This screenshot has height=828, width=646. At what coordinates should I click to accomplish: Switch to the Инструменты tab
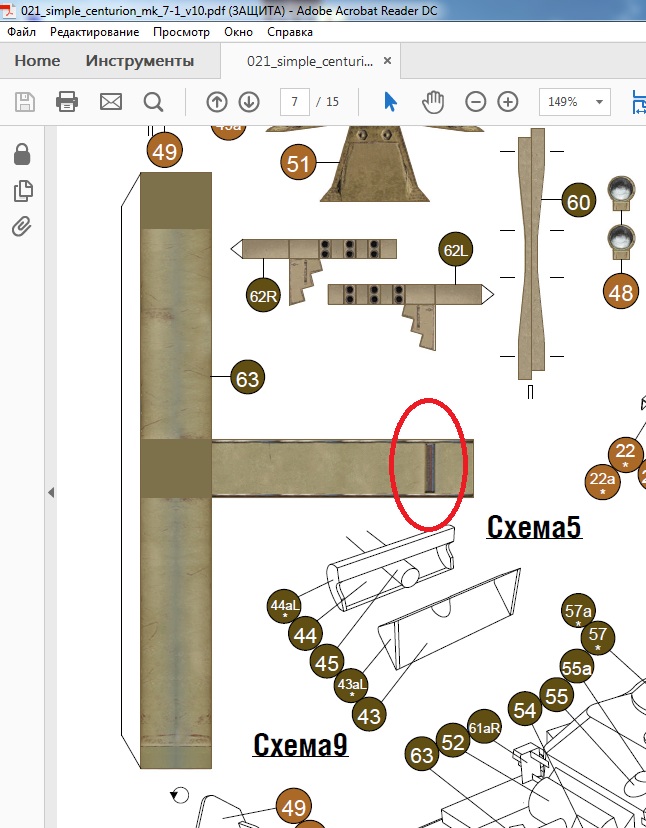pos(139,61)
